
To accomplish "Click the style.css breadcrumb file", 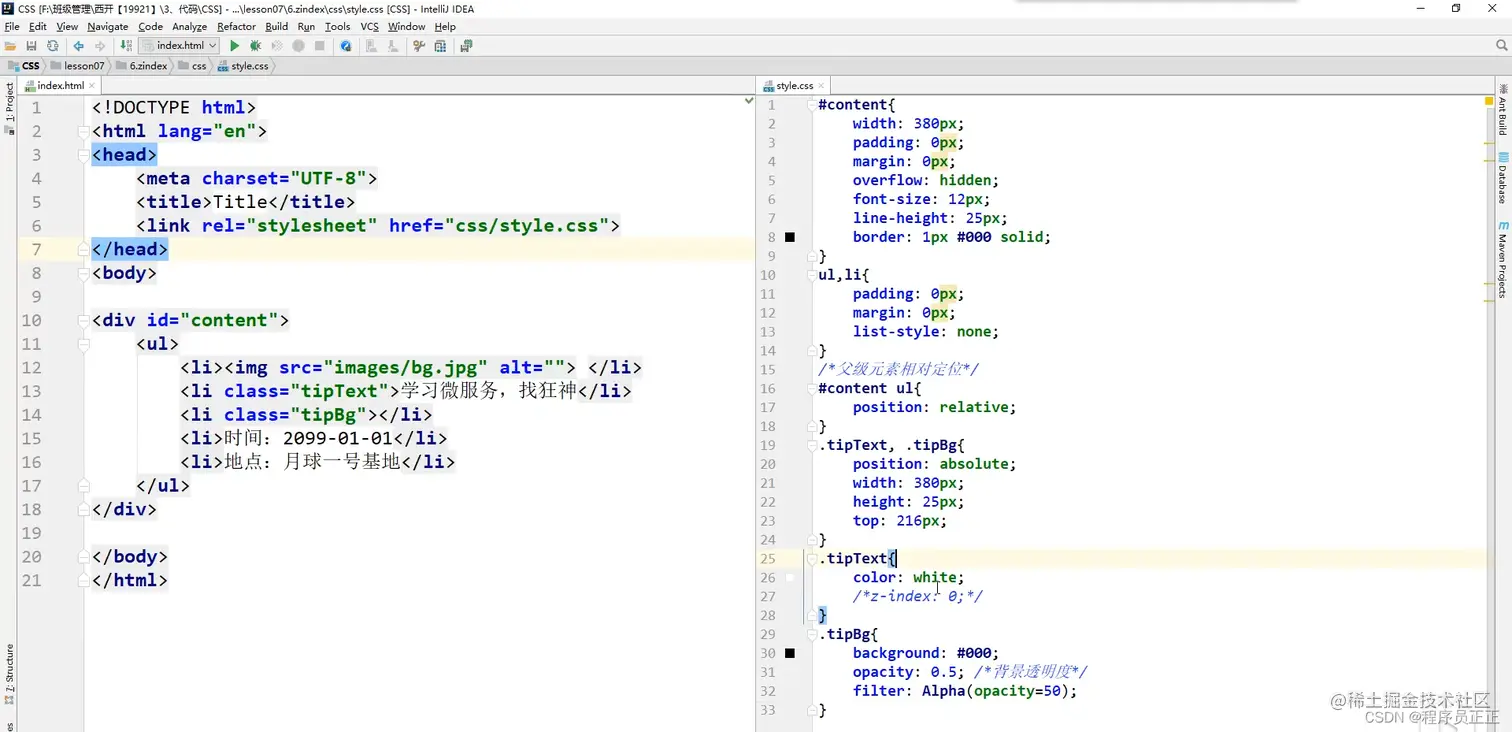I will click(x=244, y=66).
